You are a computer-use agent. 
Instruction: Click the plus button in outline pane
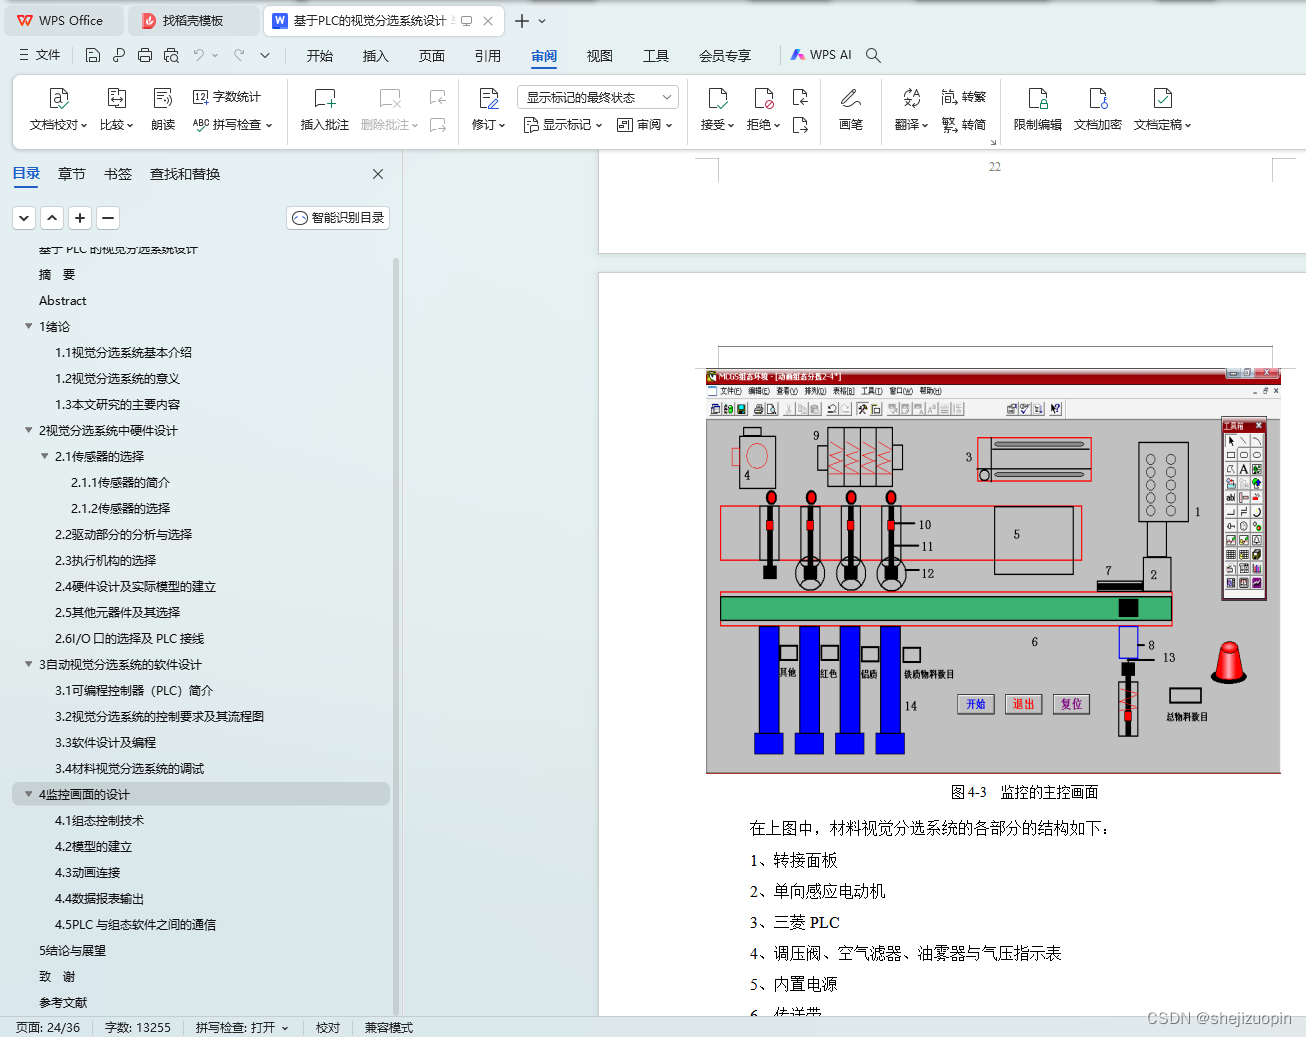pyautogui.click(x=81, y=218)
